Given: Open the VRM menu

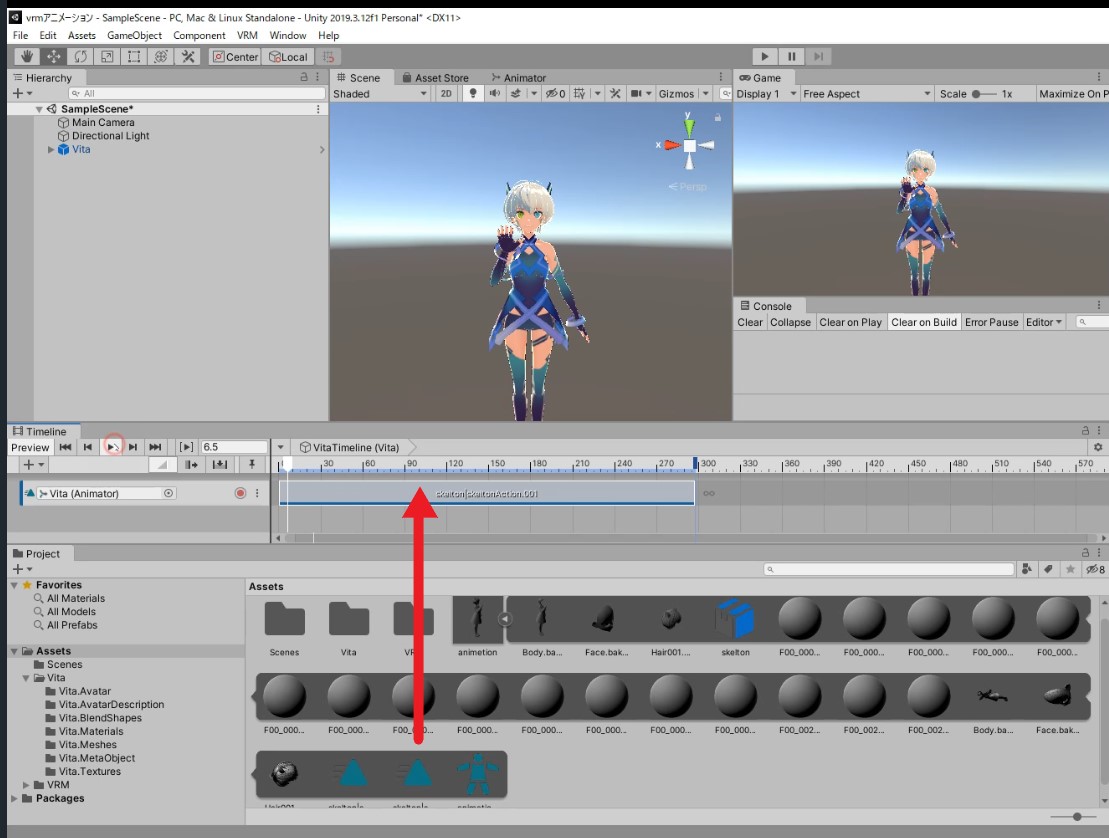Looking at the screenshot, I should click(x=247, y=35).
